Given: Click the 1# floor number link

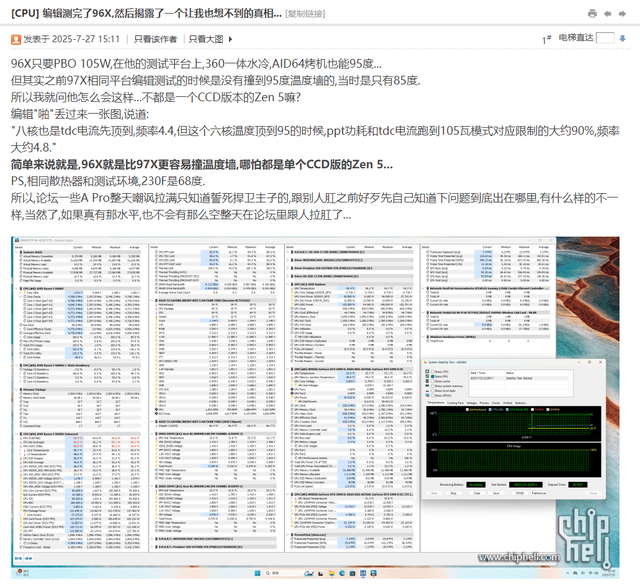Looking at the screenshot, I should (x=547, y=38).
